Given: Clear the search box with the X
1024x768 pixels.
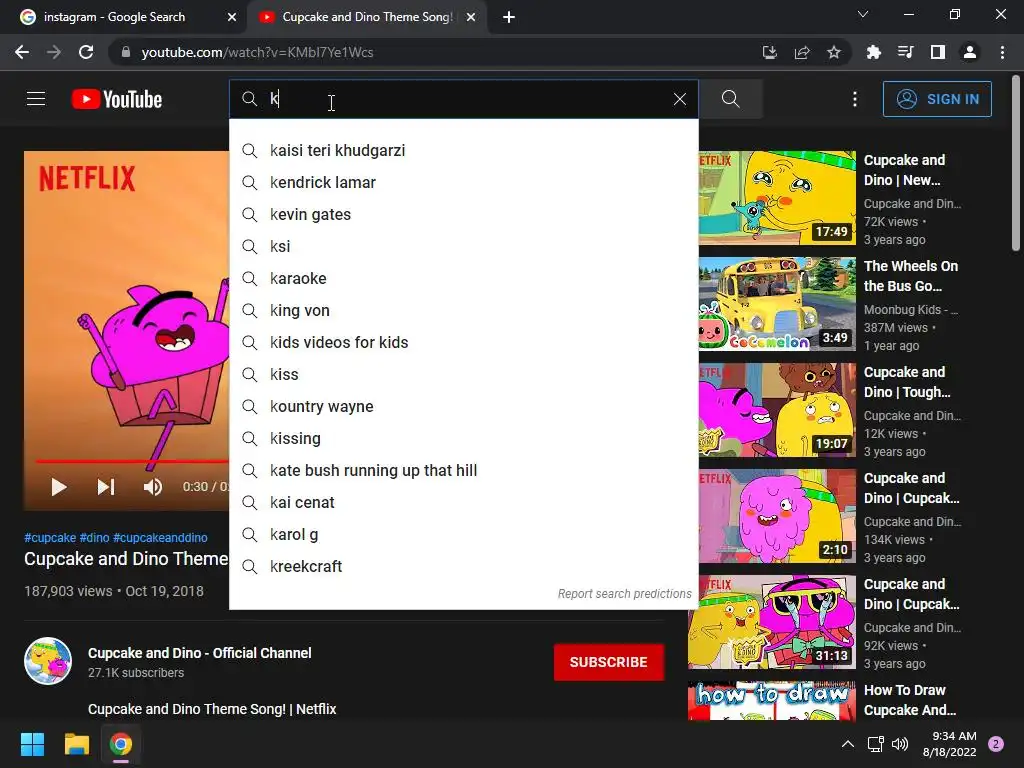Looking at the screenshot, I should (x=680, y=99).
